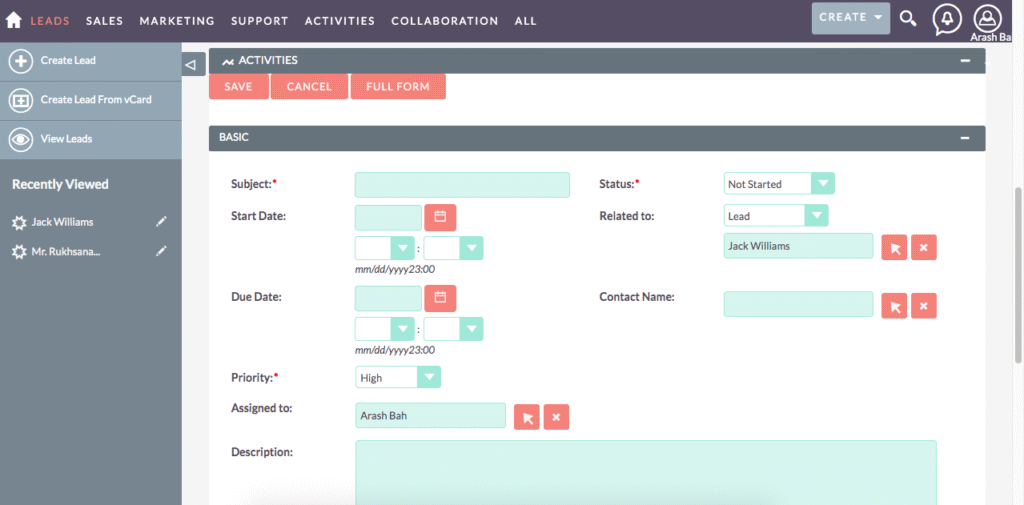1024x505 pixels.
Task: Open the search magnifier icon
Action: point(907,18)
